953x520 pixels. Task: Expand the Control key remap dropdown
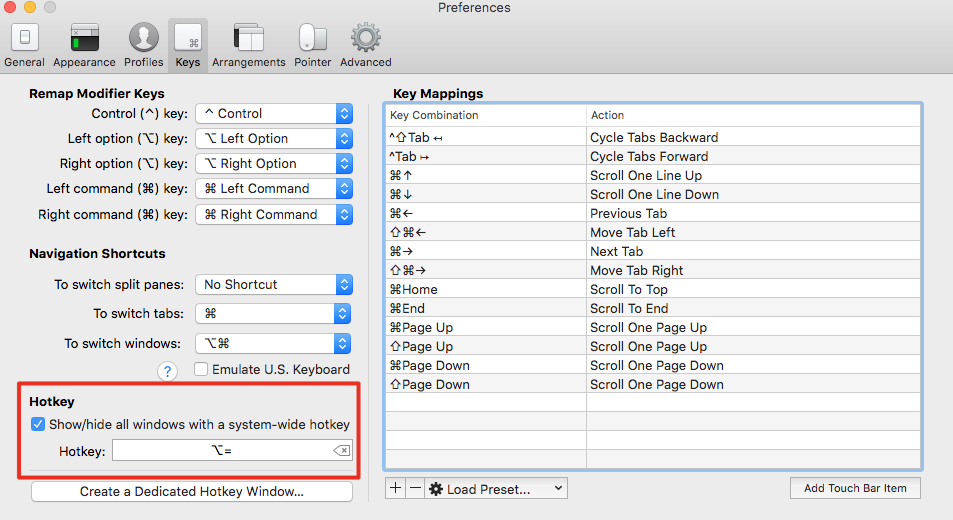274,114
